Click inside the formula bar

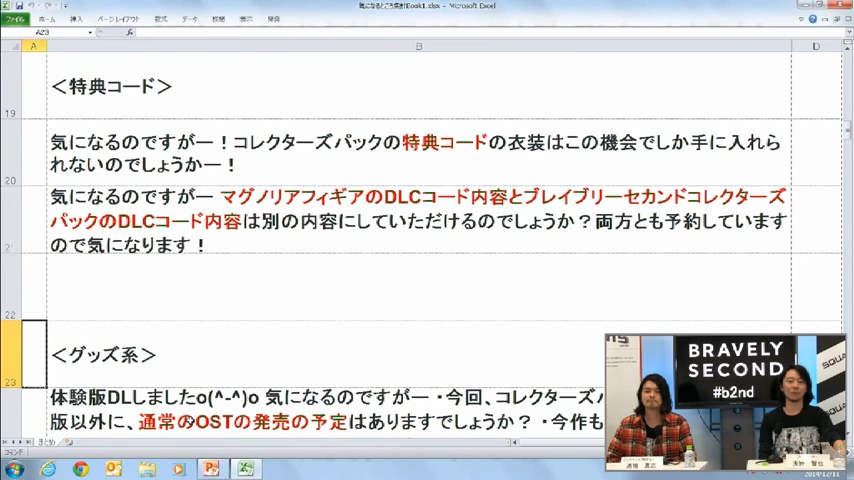[490, 32]
